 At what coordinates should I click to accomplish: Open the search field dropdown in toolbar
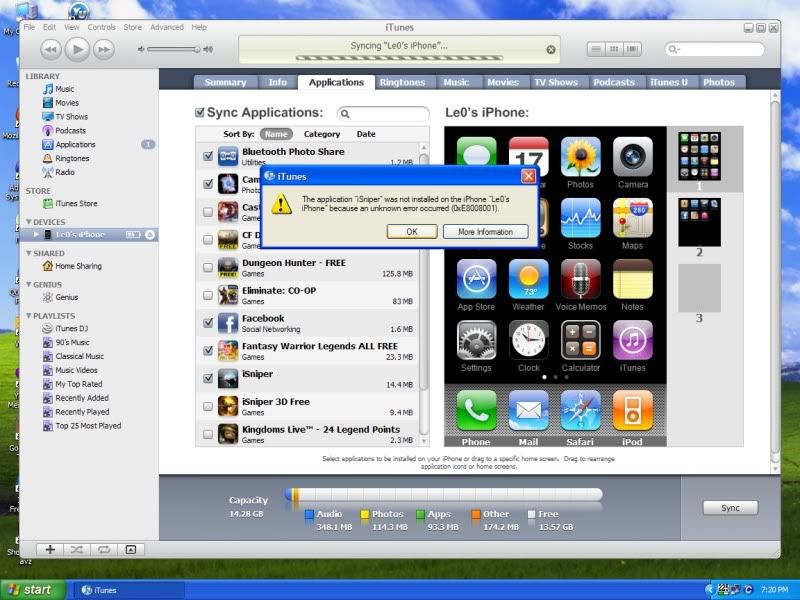[x=674, y=49]
